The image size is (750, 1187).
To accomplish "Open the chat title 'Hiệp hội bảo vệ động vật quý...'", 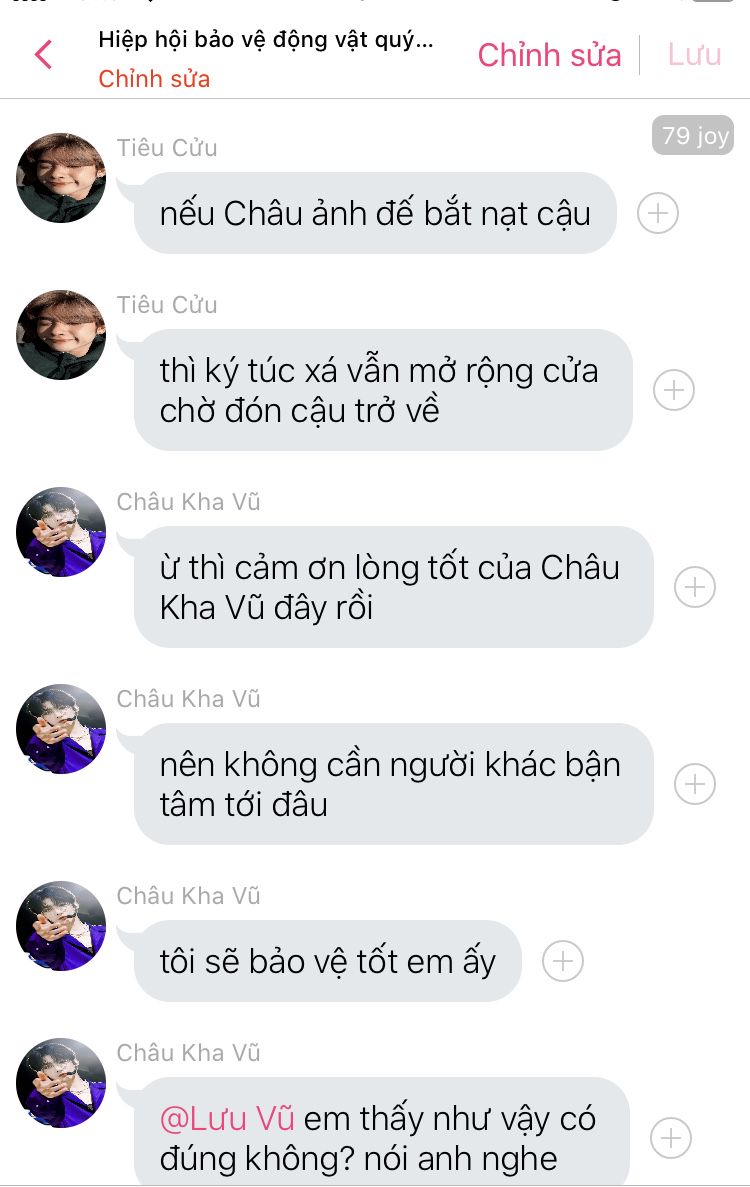I will coord(266,40).
